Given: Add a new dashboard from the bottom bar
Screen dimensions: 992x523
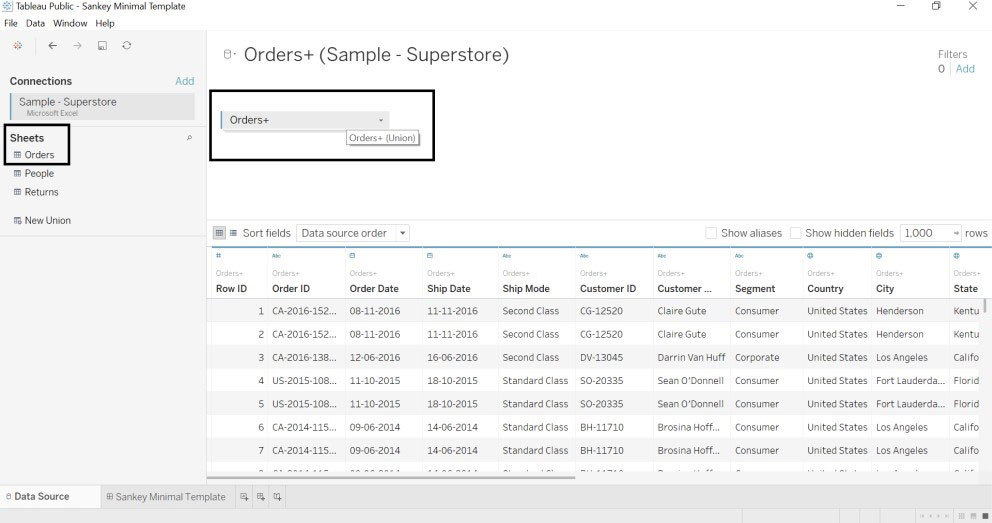Looking at the screenshot, I should point(261,497).
